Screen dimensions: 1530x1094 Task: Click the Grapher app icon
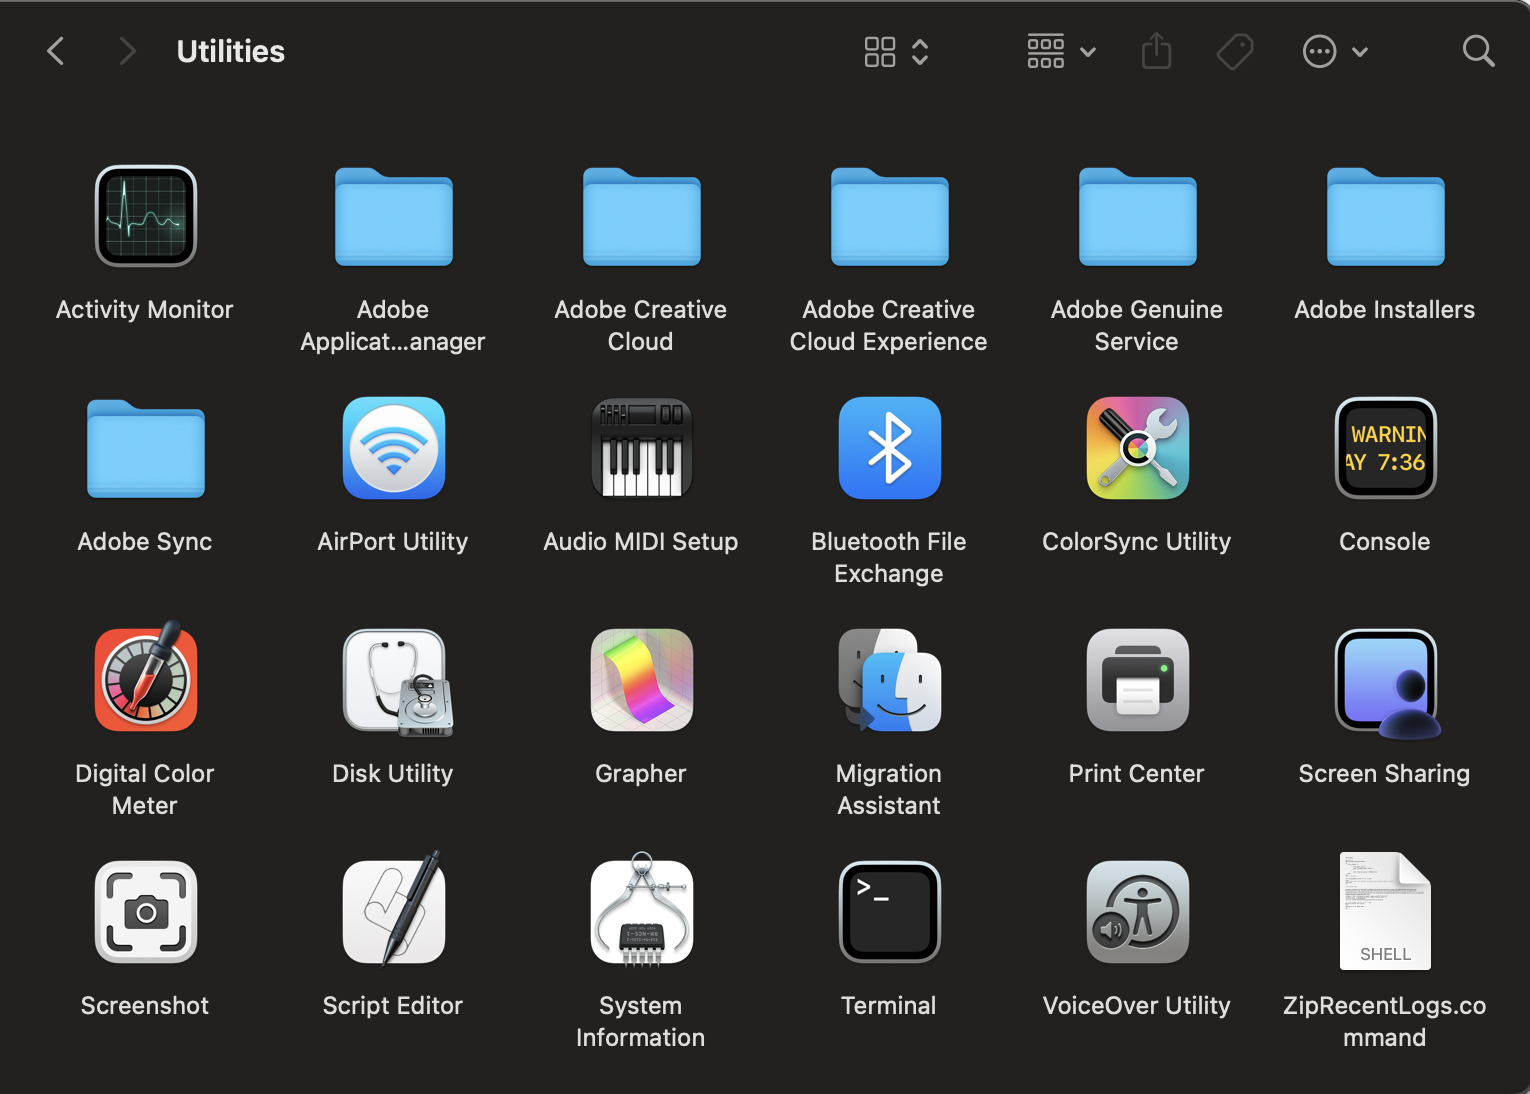pos(641,680)
